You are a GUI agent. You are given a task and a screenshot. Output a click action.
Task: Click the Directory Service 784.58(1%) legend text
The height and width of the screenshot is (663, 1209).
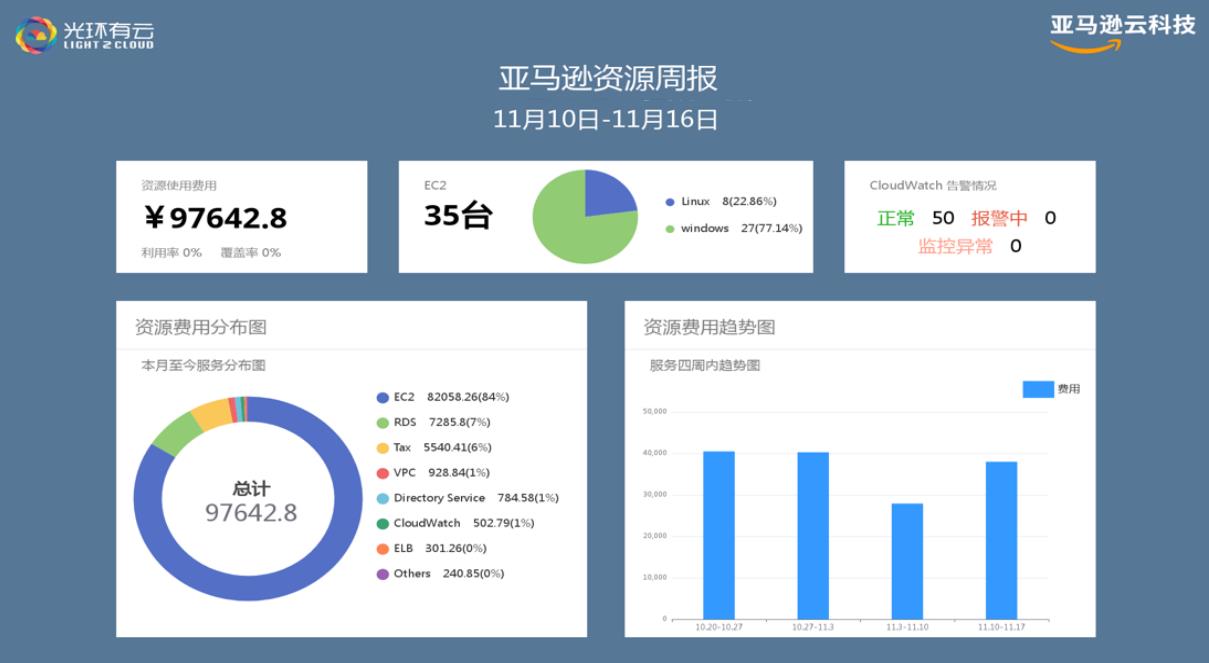[x=476, y=498]
